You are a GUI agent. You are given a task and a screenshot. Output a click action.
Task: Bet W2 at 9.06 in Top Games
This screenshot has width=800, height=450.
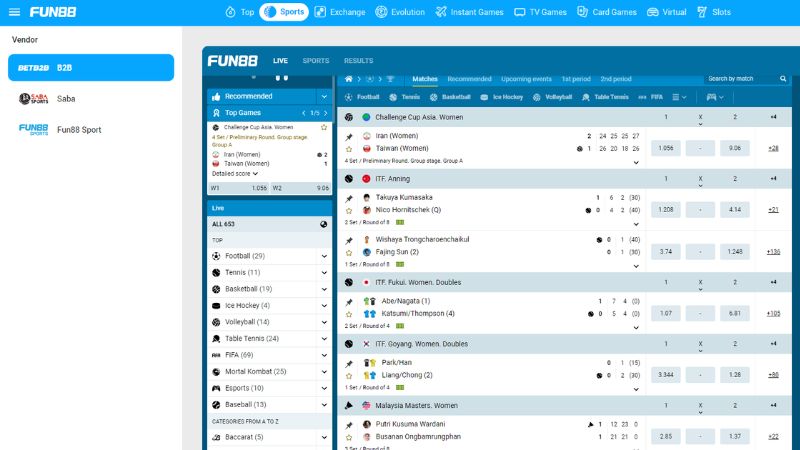click(x=301, y=188)
